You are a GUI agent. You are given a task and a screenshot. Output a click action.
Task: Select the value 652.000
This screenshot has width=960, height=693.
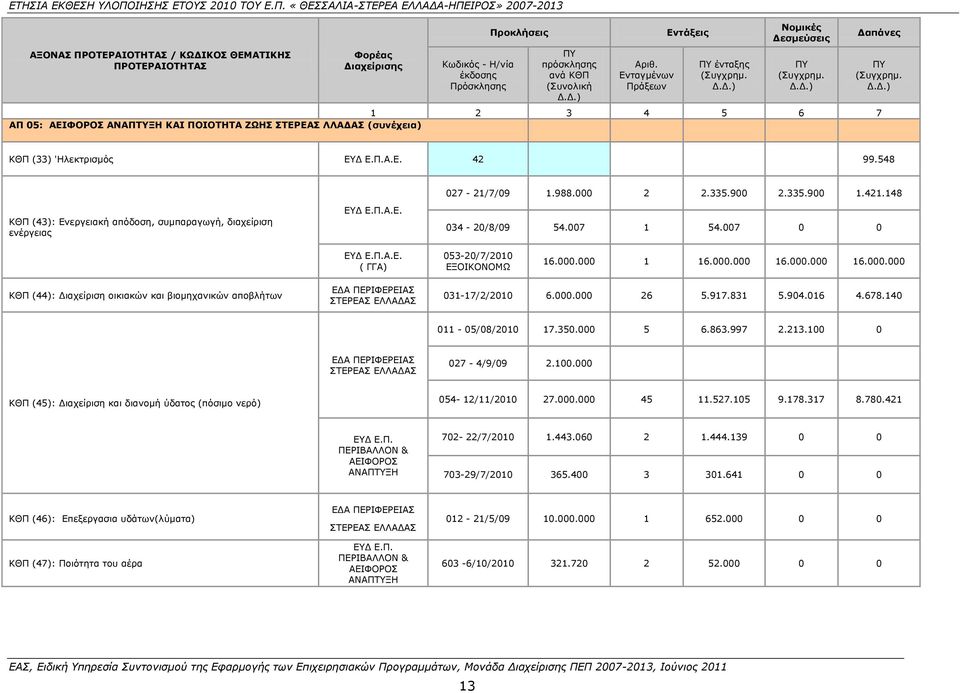click(724, 519)
